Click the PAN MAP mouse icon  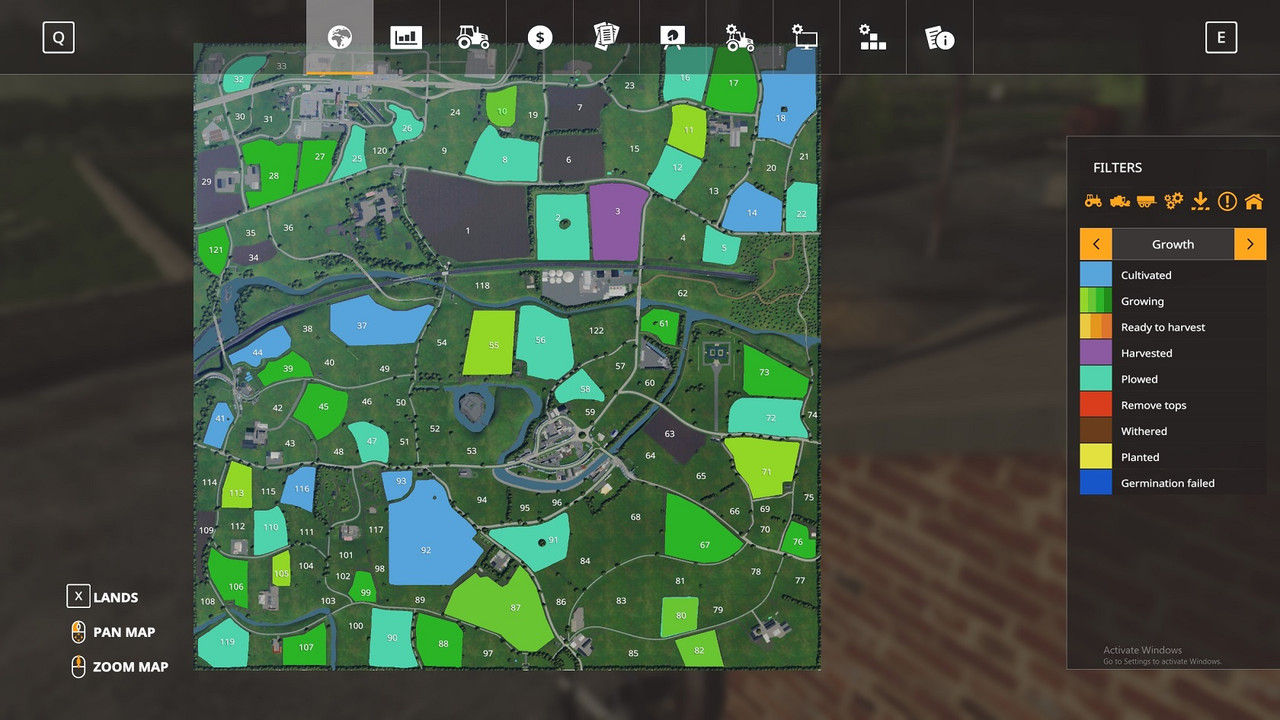click(78, 632)
